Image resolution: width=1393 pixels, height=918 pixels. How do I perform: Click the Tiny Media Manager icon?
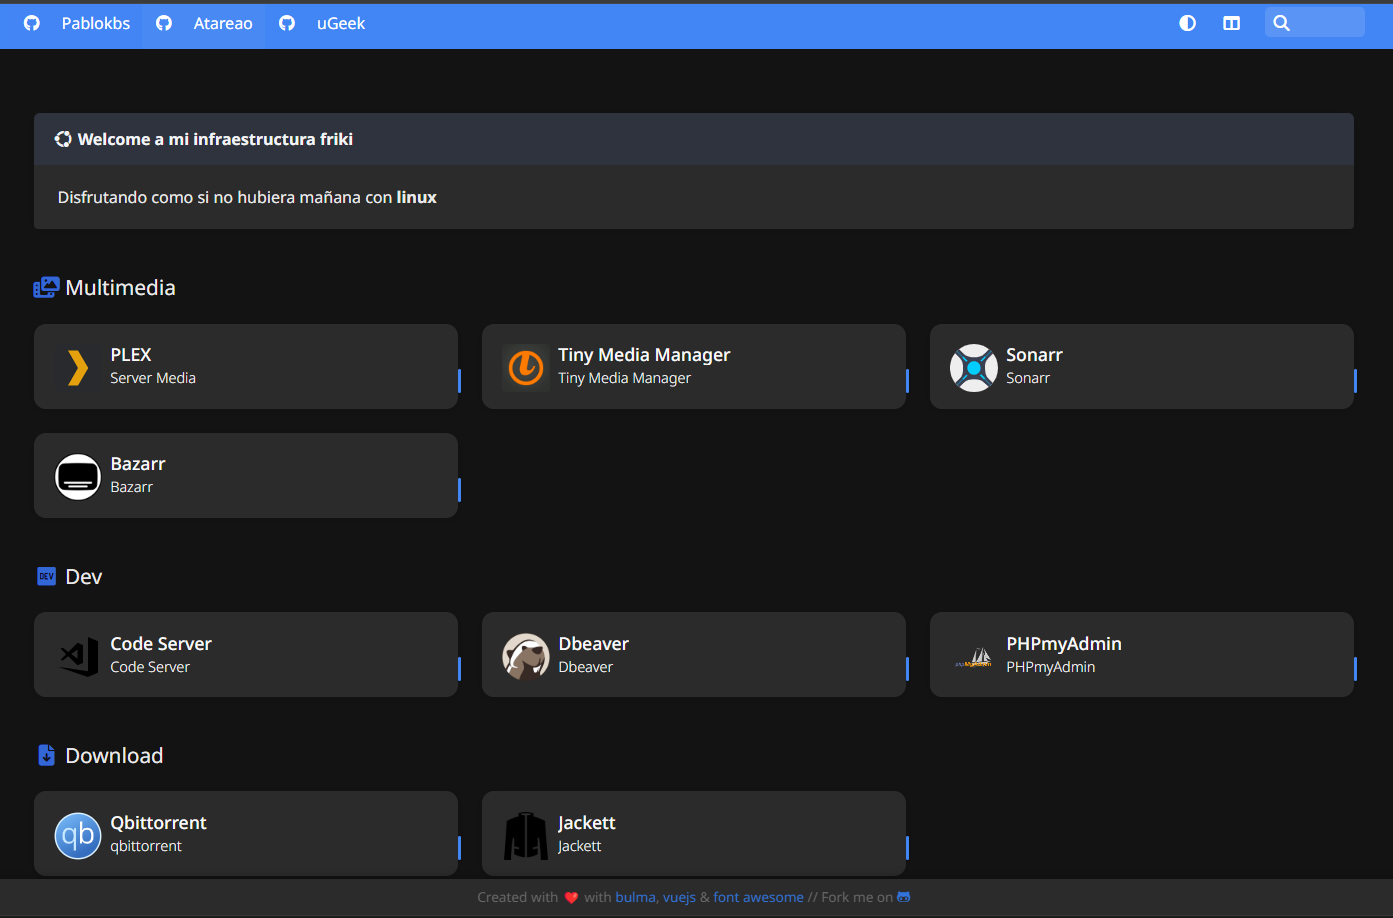click(x=525, y=366)
